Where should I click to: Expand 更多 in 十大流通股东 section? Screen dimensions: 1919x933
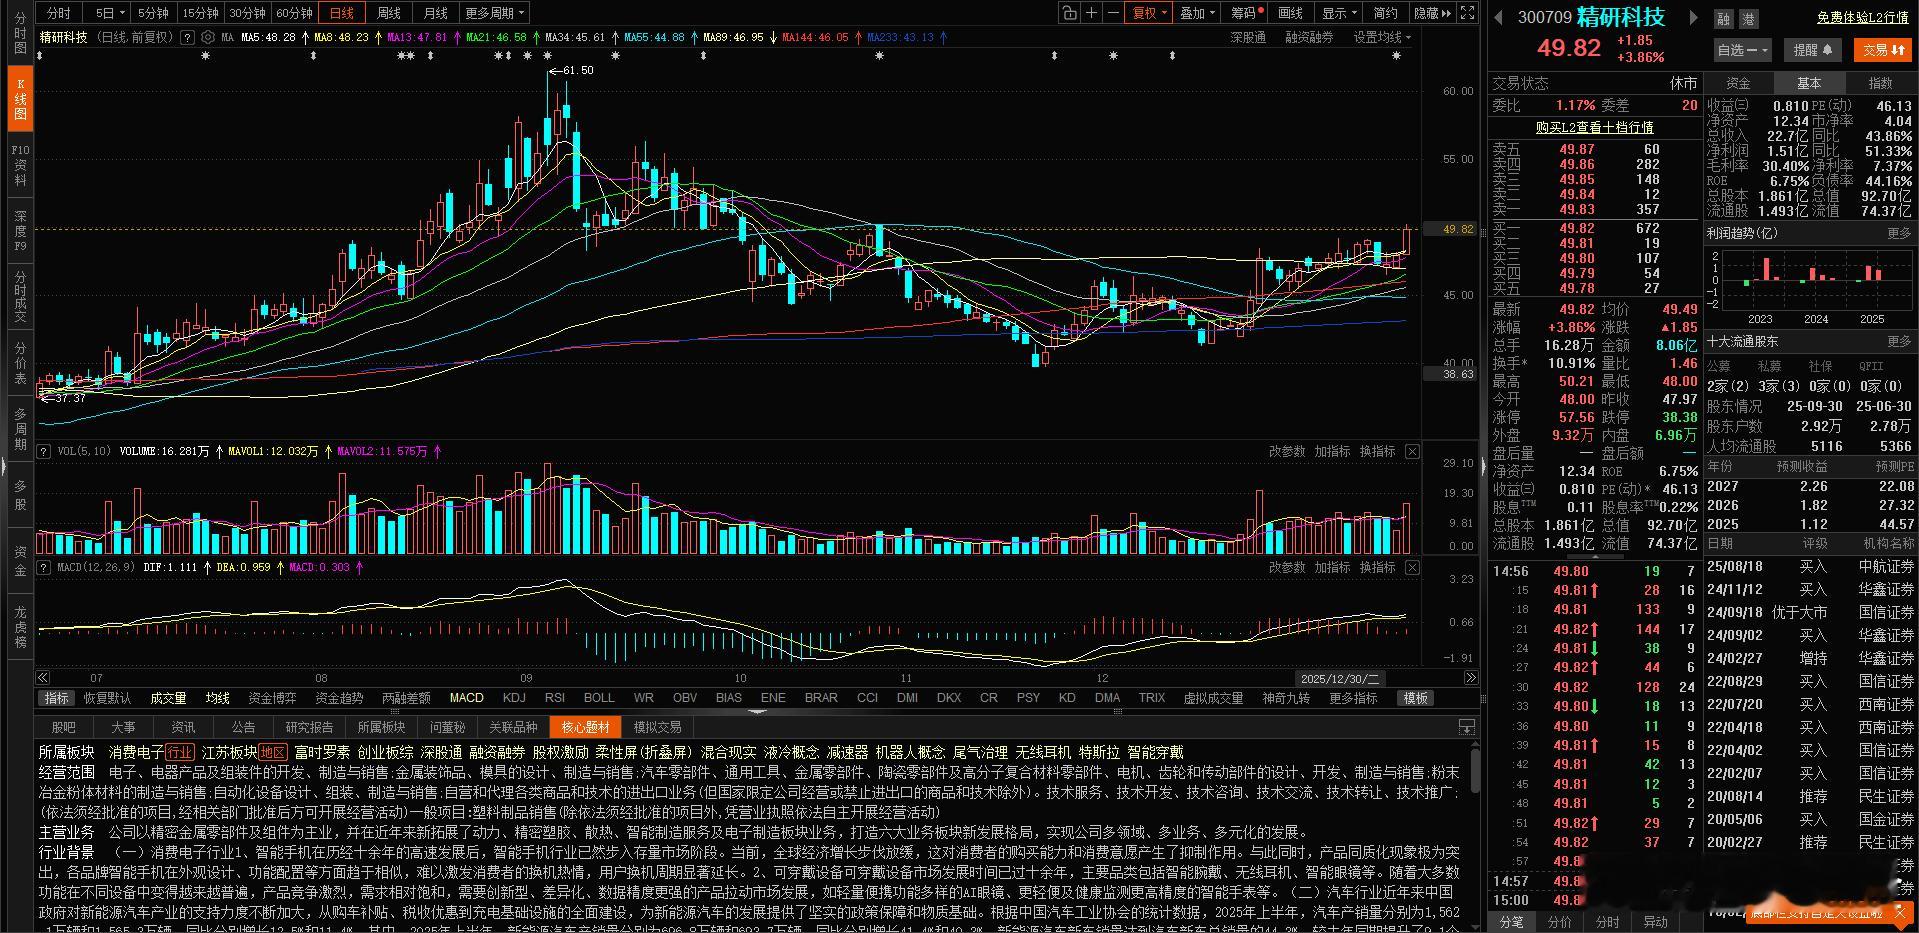coord(1899,342)
